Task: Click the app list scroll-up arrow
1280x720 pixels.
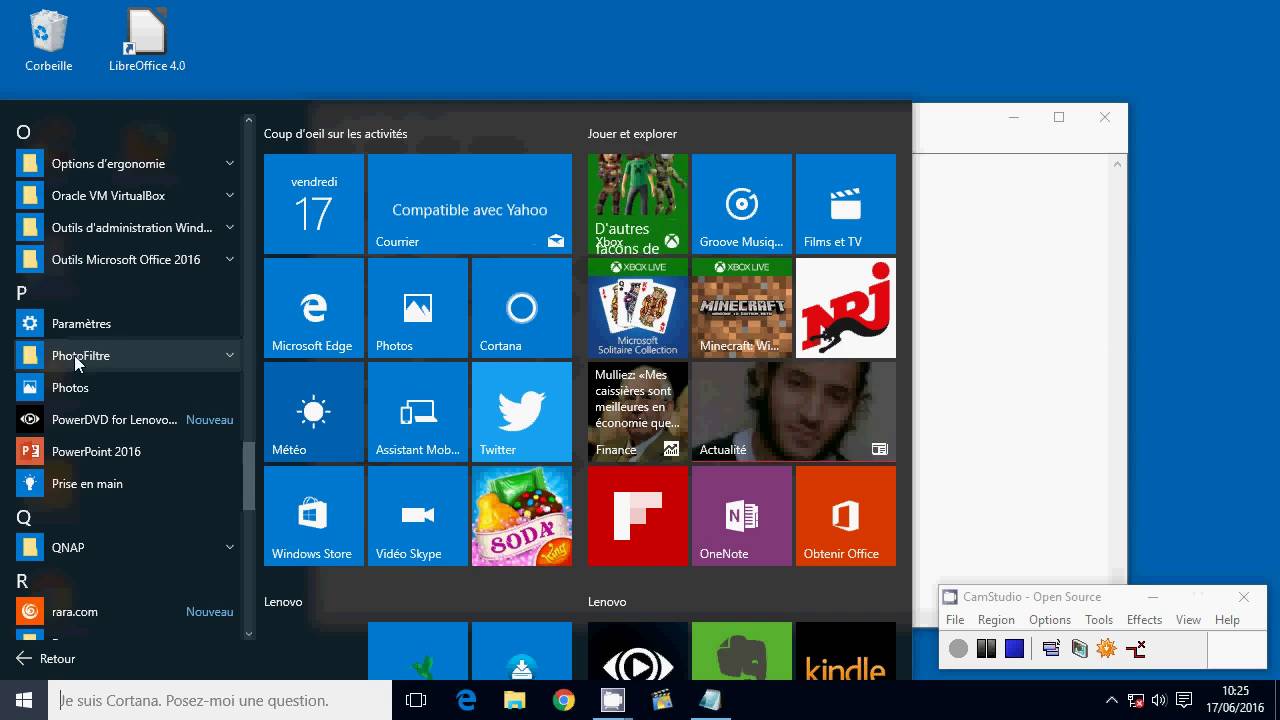Action: click(x=249, y=121)
